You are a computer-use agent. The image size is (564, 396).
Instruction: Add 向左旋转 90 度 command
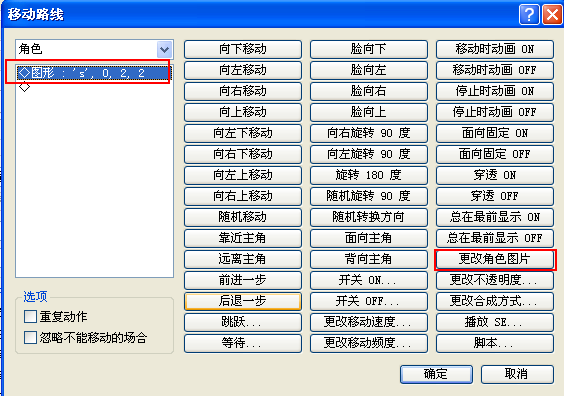coord(369,154)
